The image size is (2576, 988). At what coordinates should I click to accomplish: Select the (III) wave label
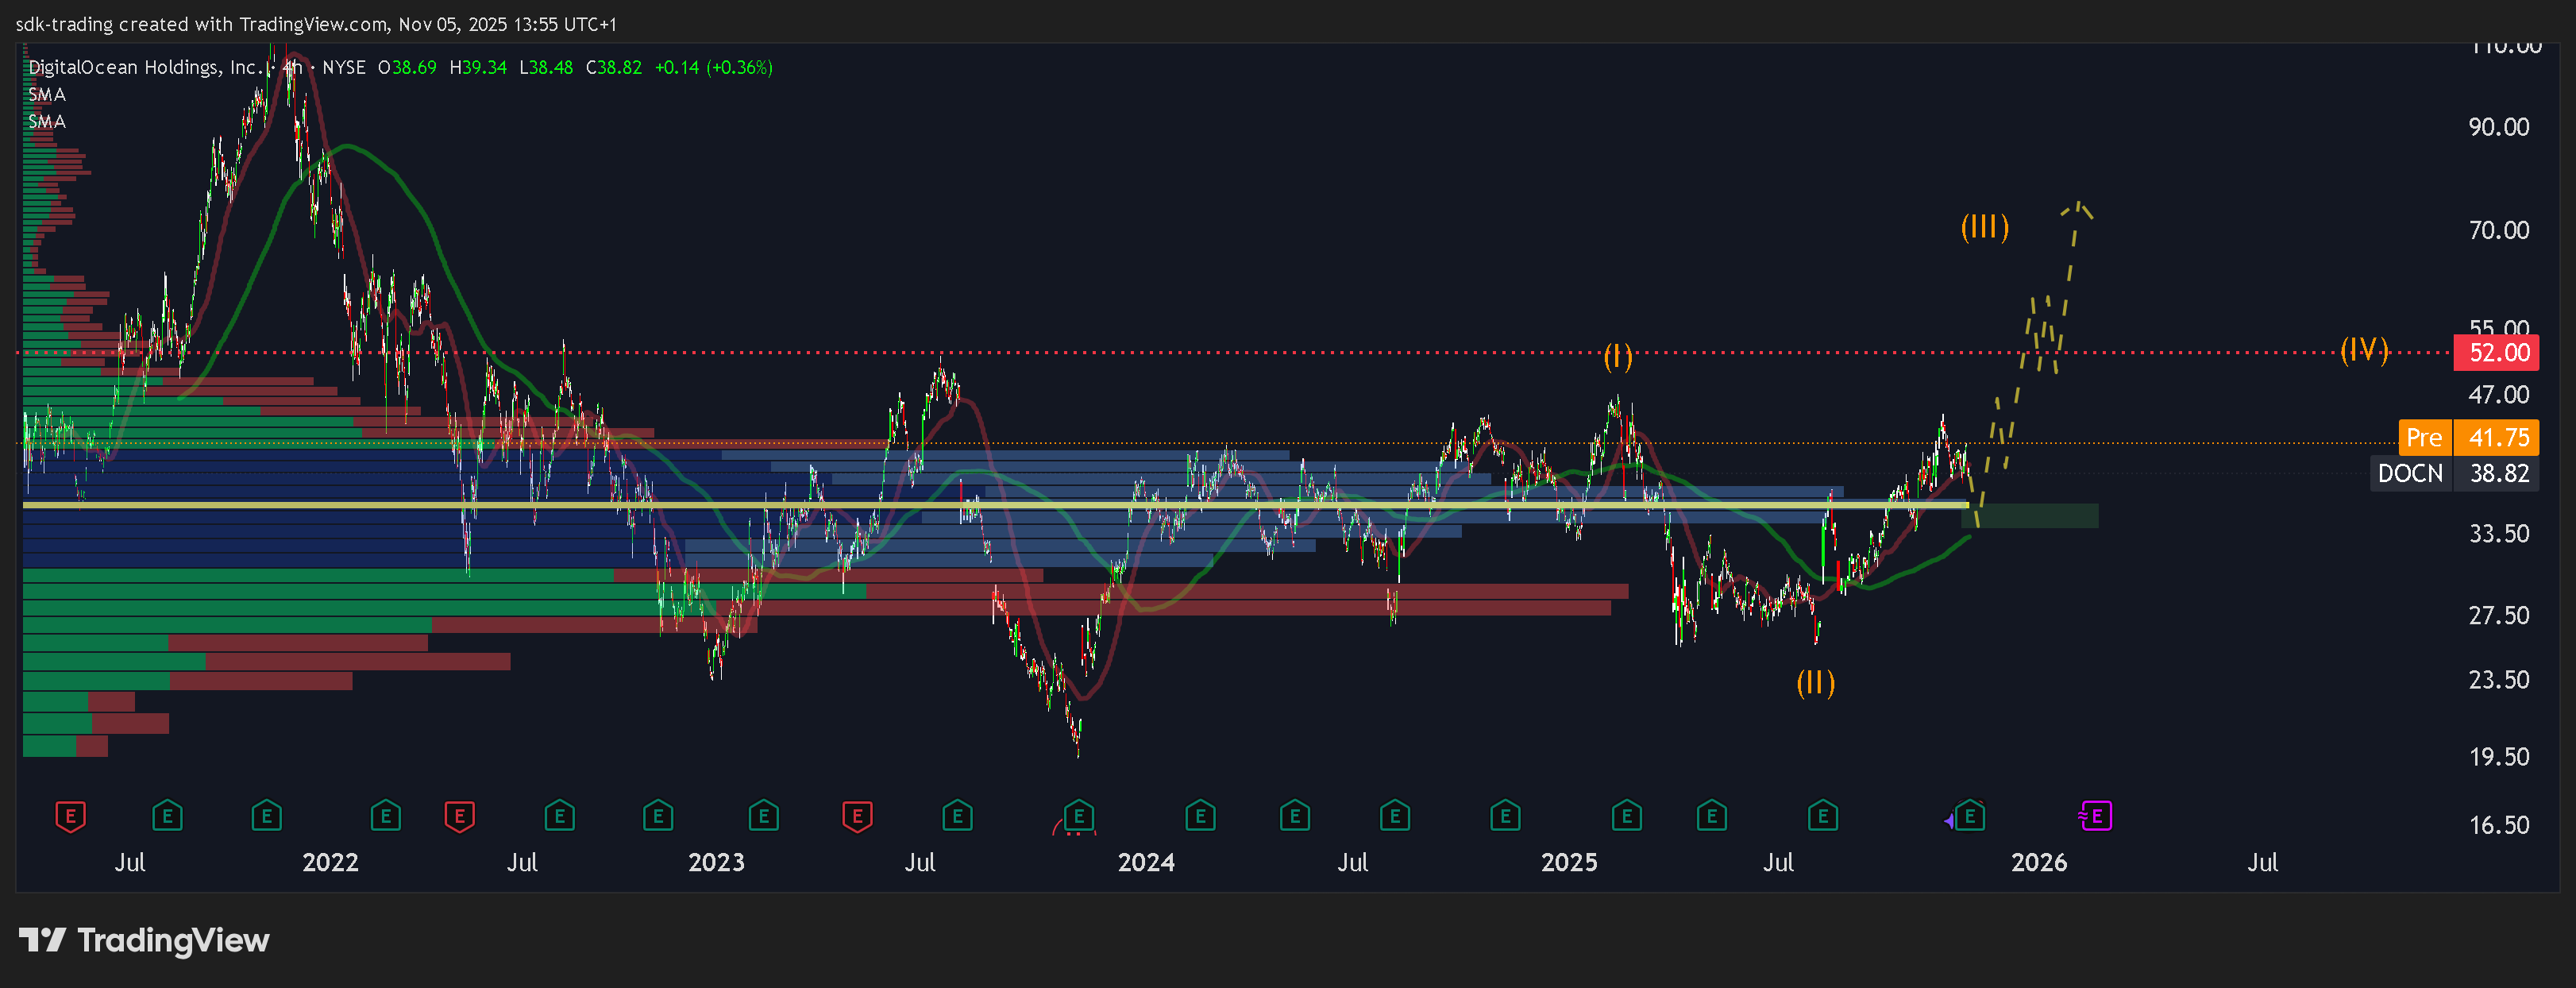click(1985, 227)
